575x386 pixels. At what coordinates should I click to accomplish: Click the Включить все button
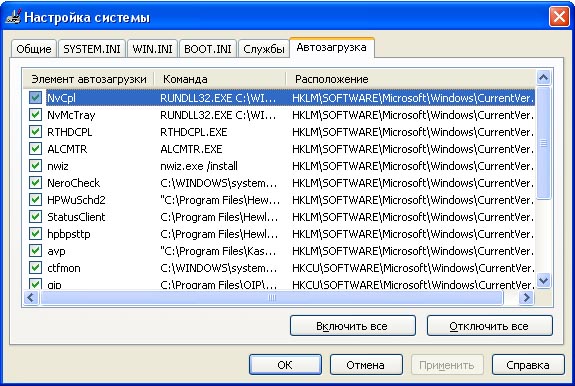tap(352, 326)
